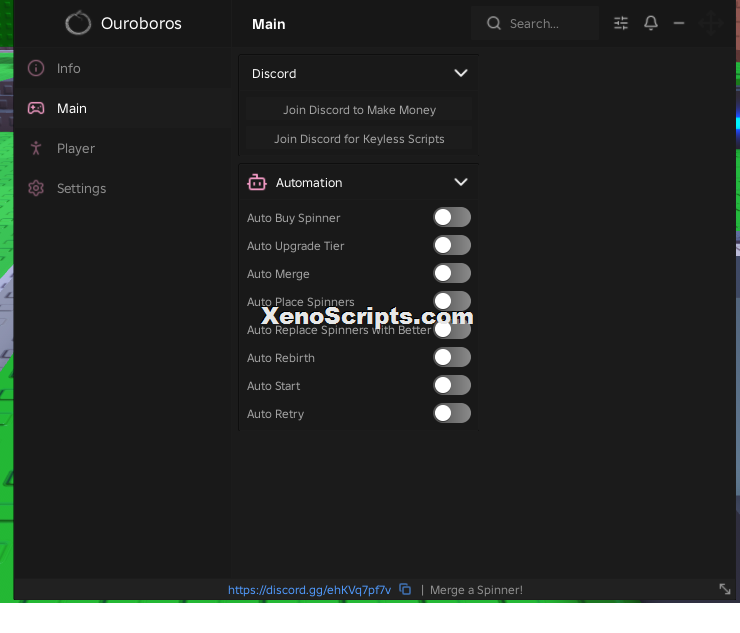Copy the Discord link with copy icon
Viewport: 740px width, 633px height.
[405, 589]
